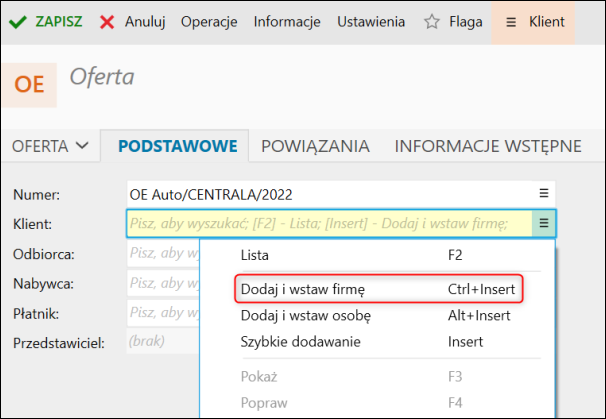This screenshot has width=606, height=419.
Task: Click the star Flaga icon
Action: (432, 22)
